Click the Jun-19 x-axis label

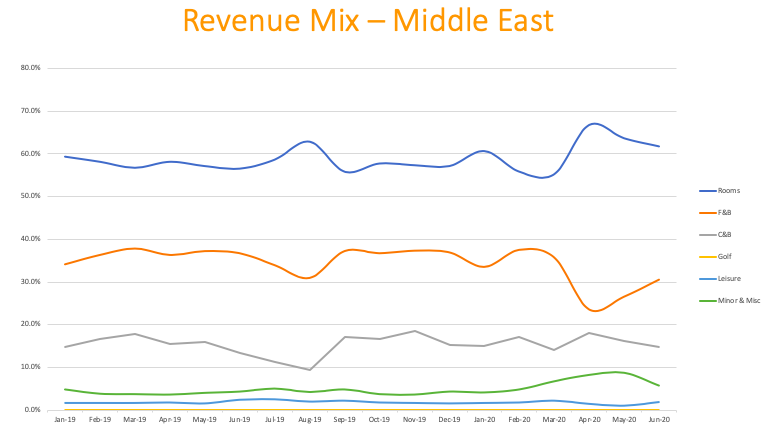coord(240,420)
